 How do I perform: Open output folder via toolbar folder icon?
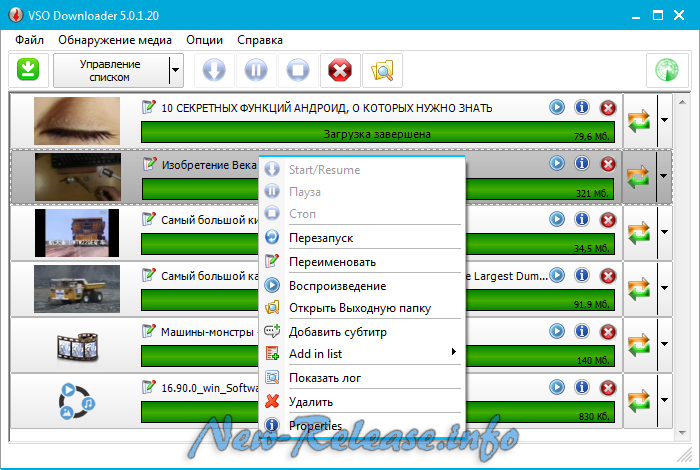(382, 70)
